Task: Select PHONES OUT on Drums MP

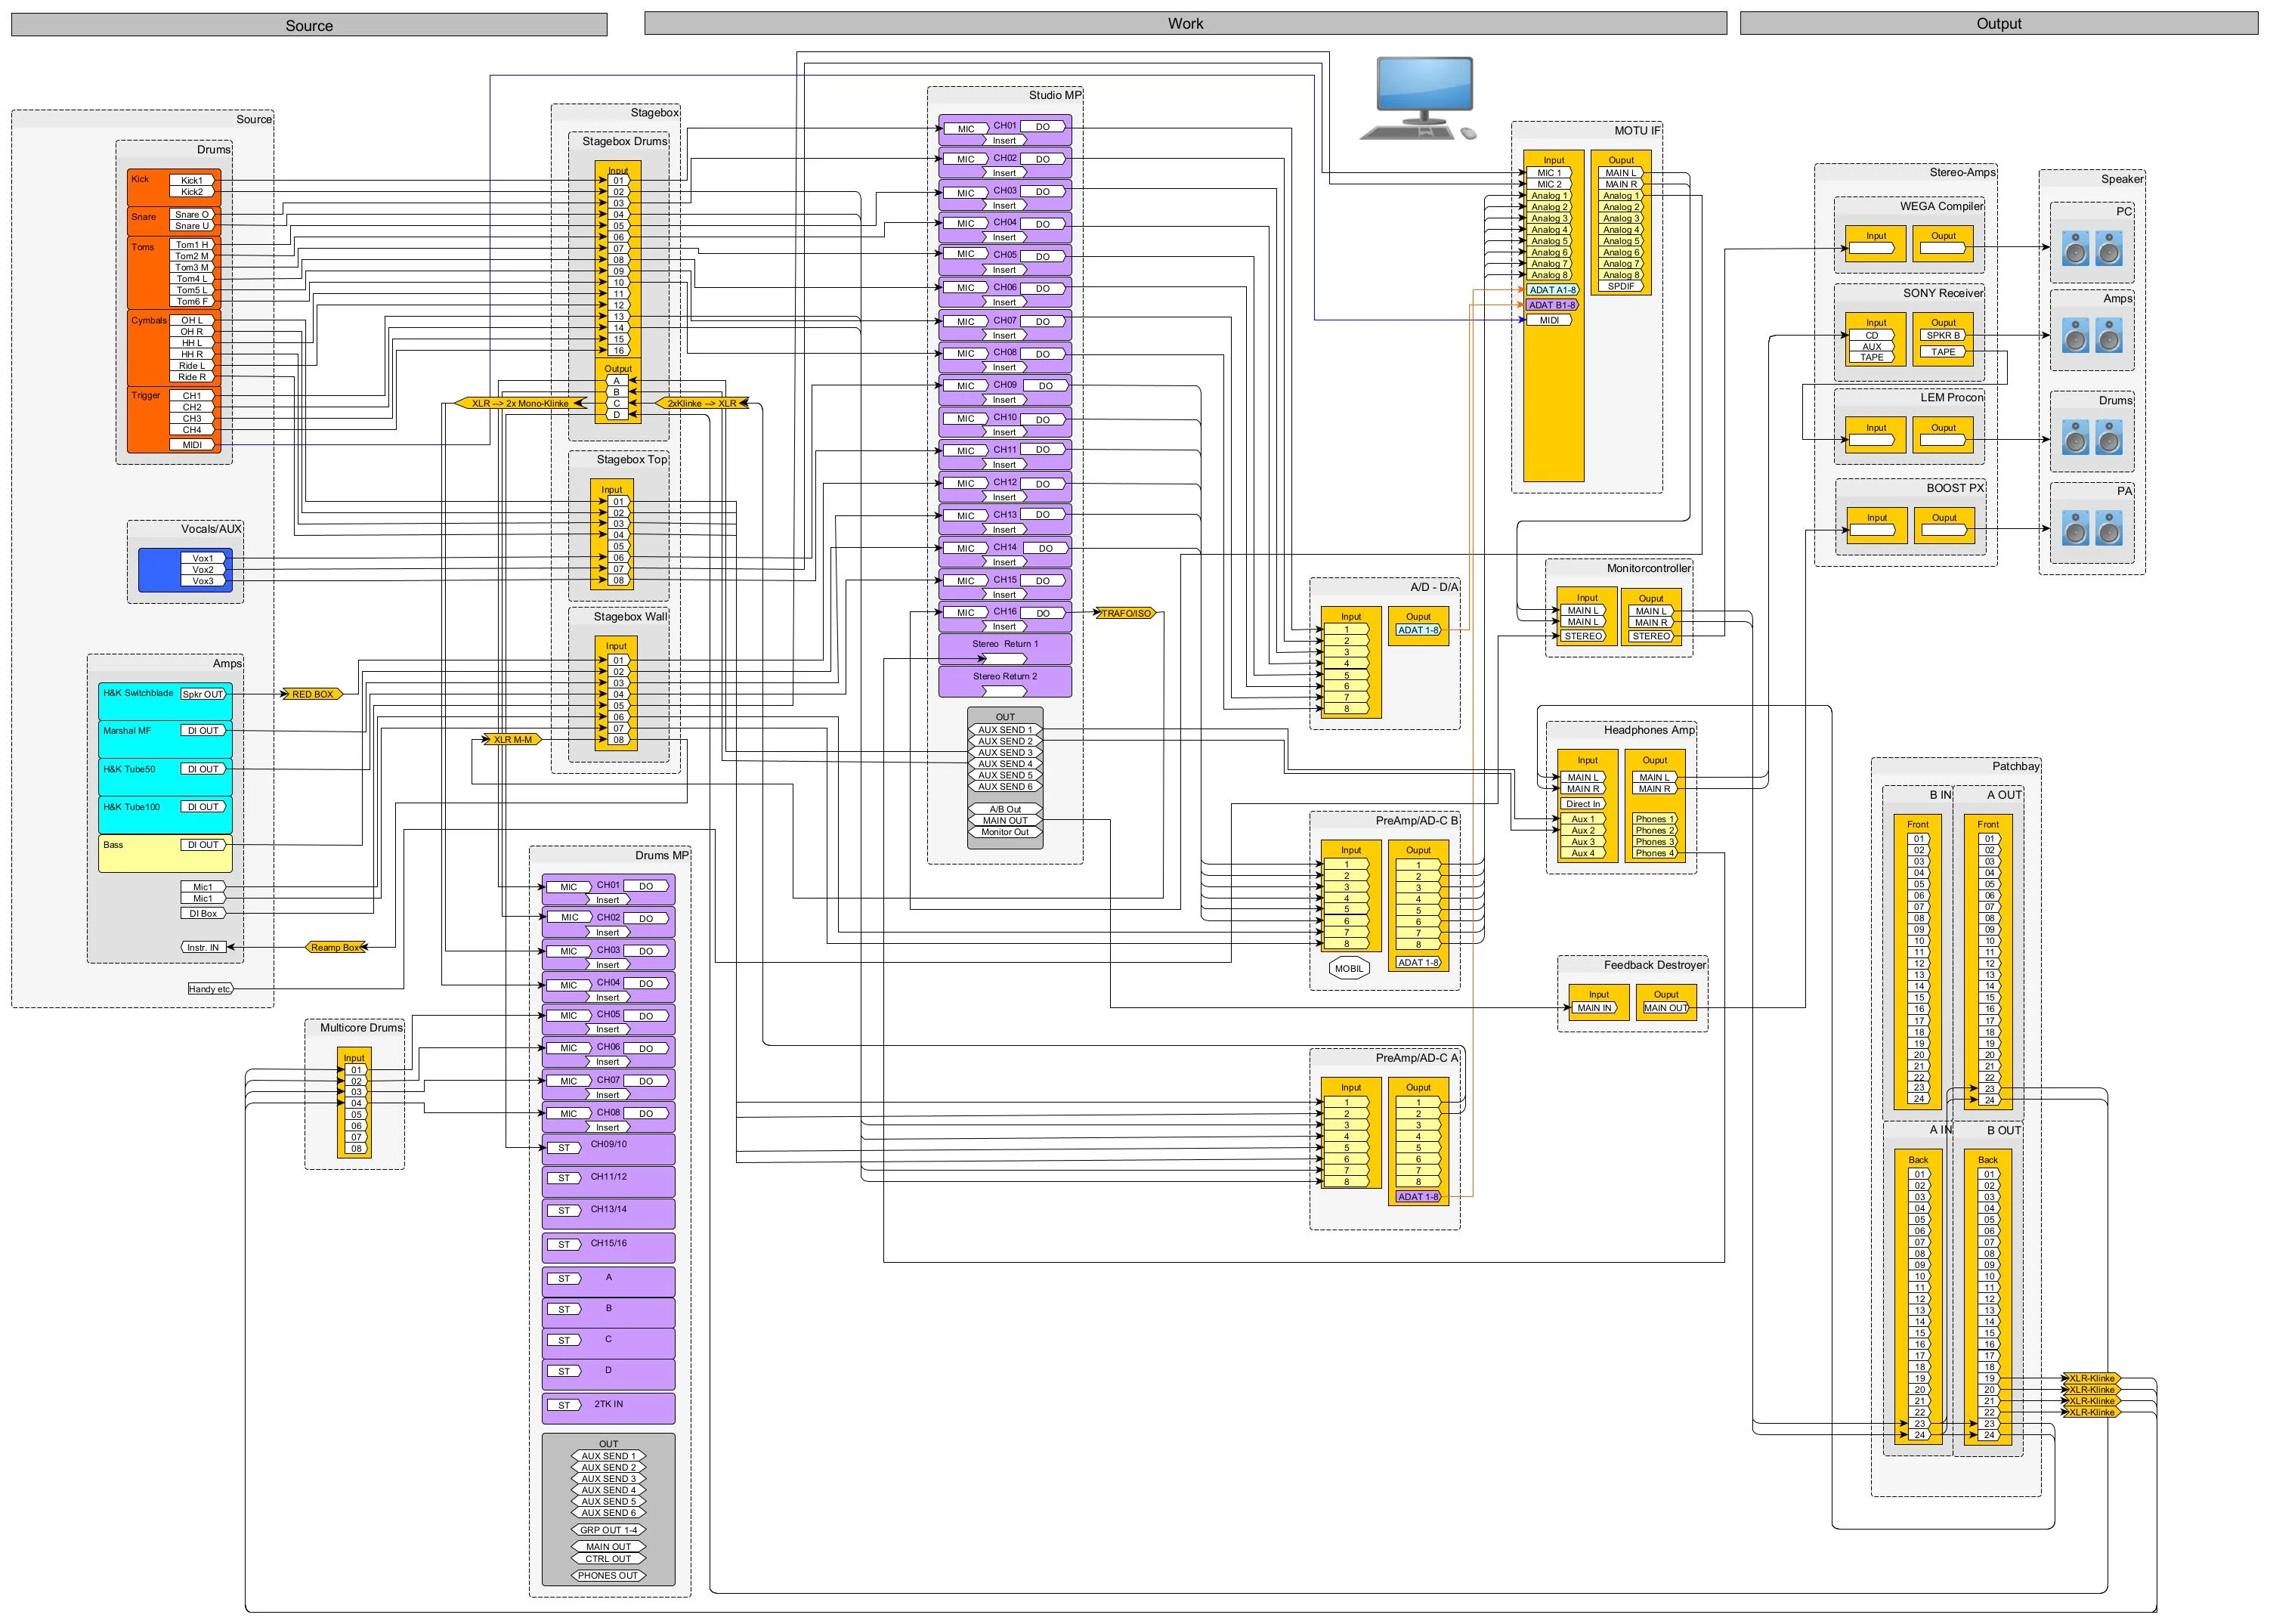Action: click(608, 1576)
